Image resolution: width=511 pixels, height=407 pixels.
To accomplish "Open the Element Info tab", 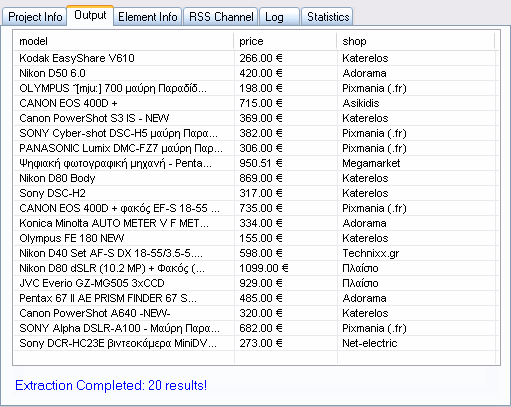I will (148, 17).
